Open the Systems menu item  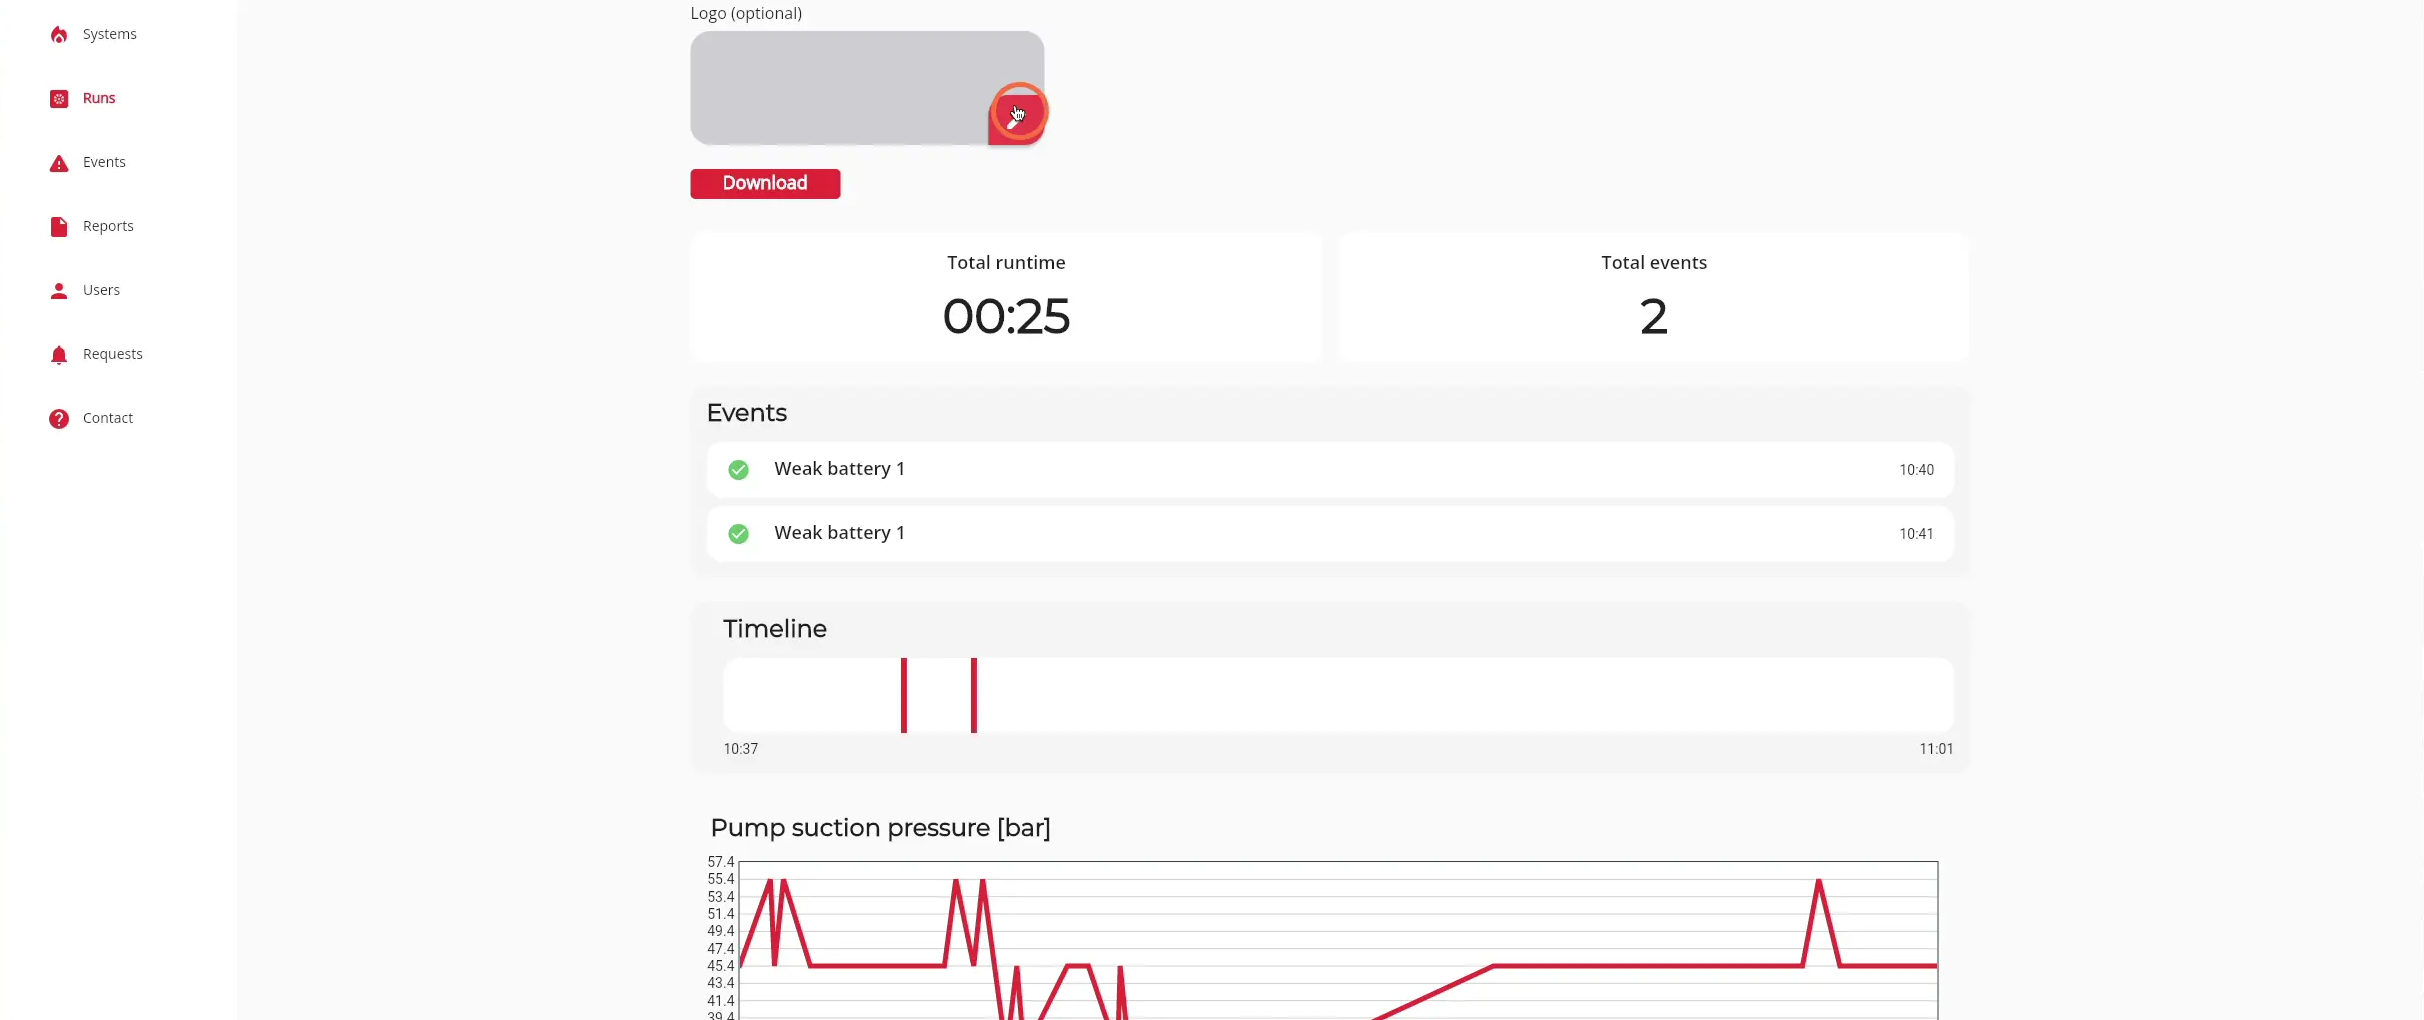click(110, 34)
